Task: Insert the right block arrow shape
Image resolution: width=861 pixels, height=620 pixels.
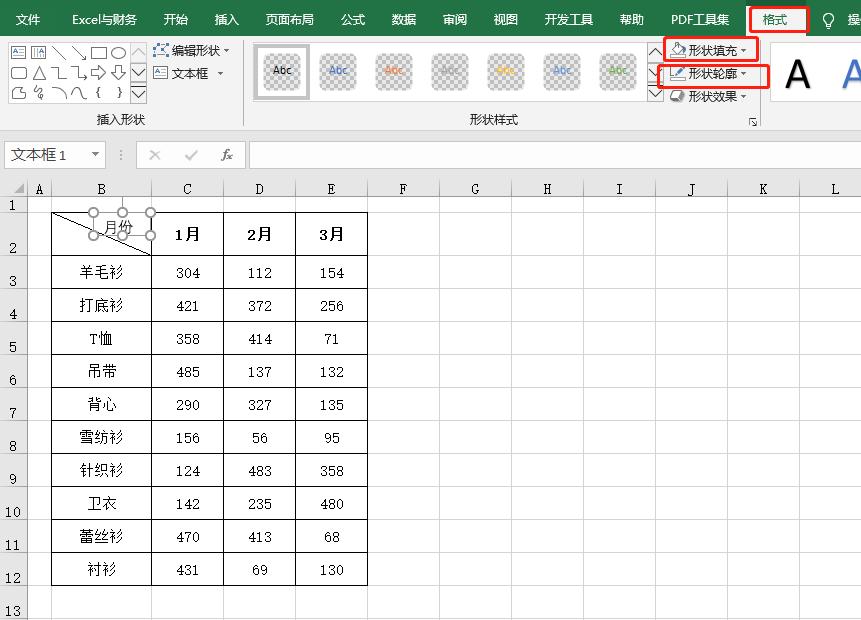Action: click(x=99, y=72)
